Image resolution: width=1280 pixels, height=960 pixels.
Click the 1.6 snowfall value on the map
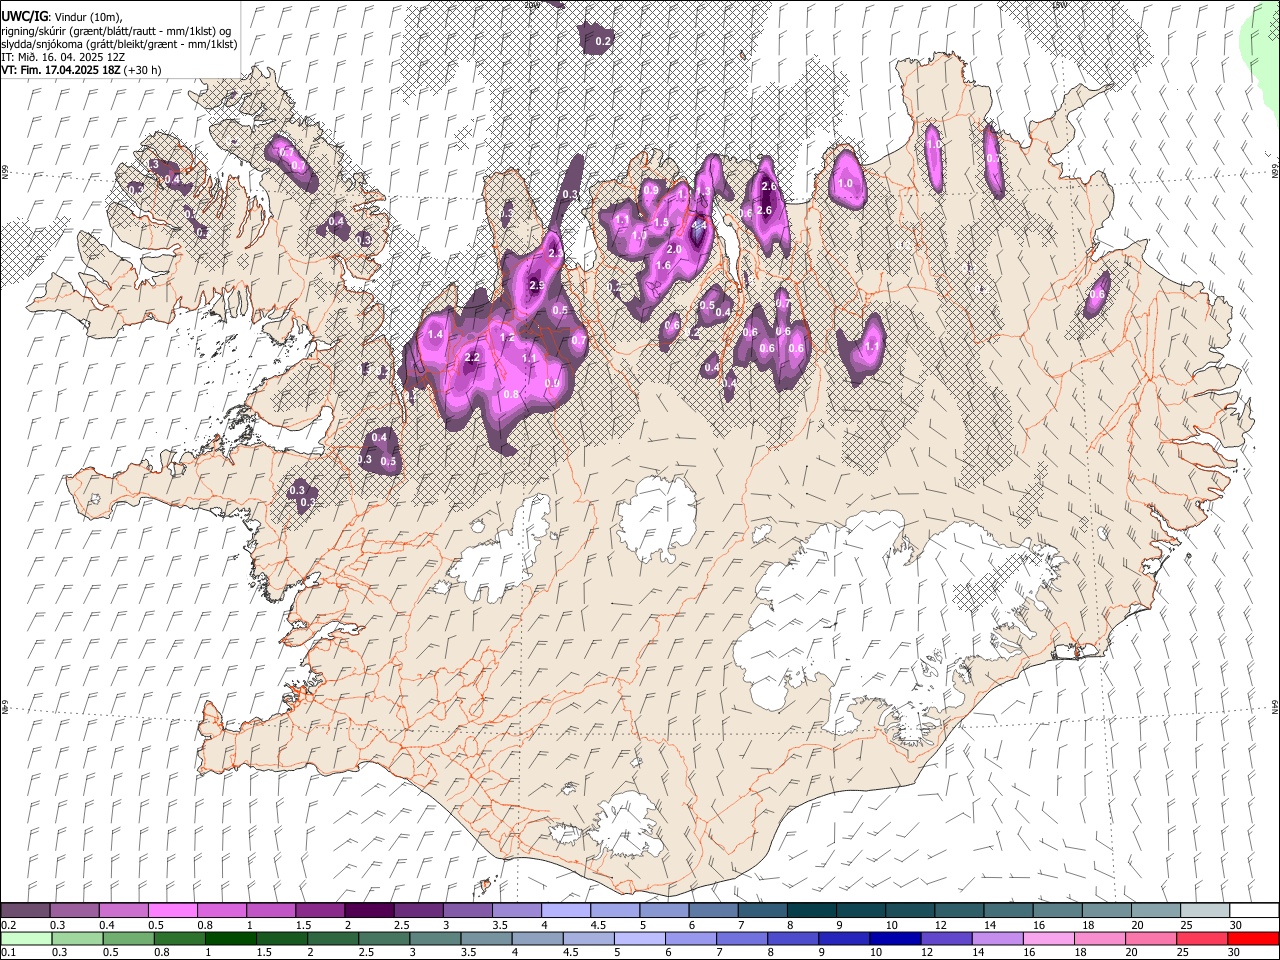coord(663,266)
